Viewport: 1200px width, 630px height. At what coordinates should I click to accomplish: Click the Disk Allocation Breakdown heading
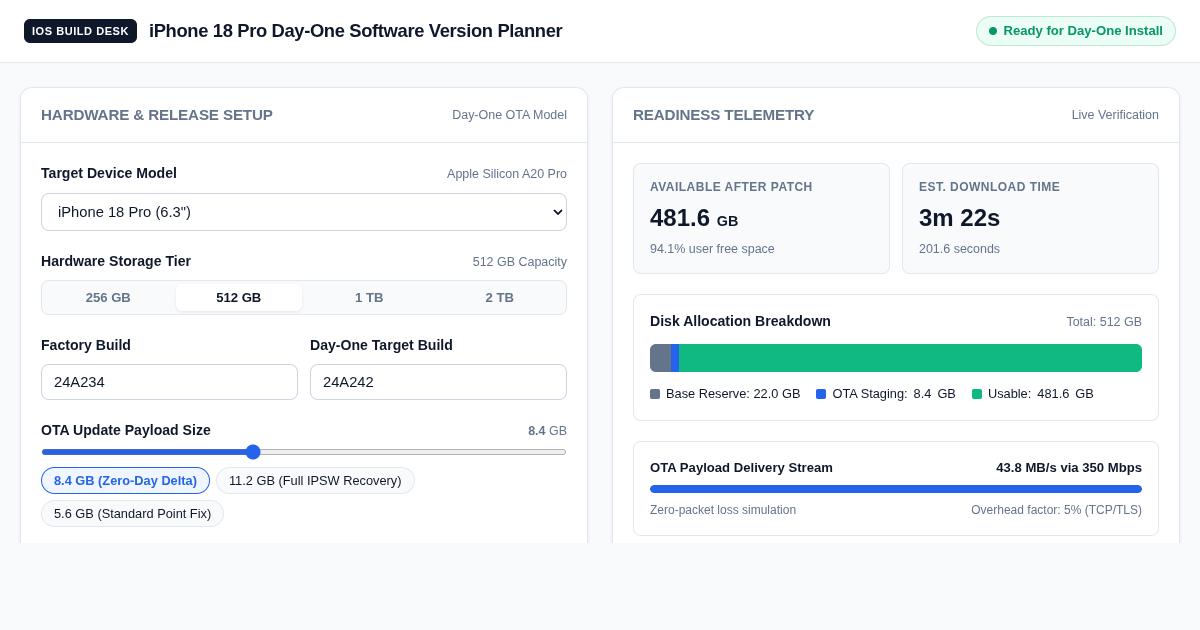(740, 321)
